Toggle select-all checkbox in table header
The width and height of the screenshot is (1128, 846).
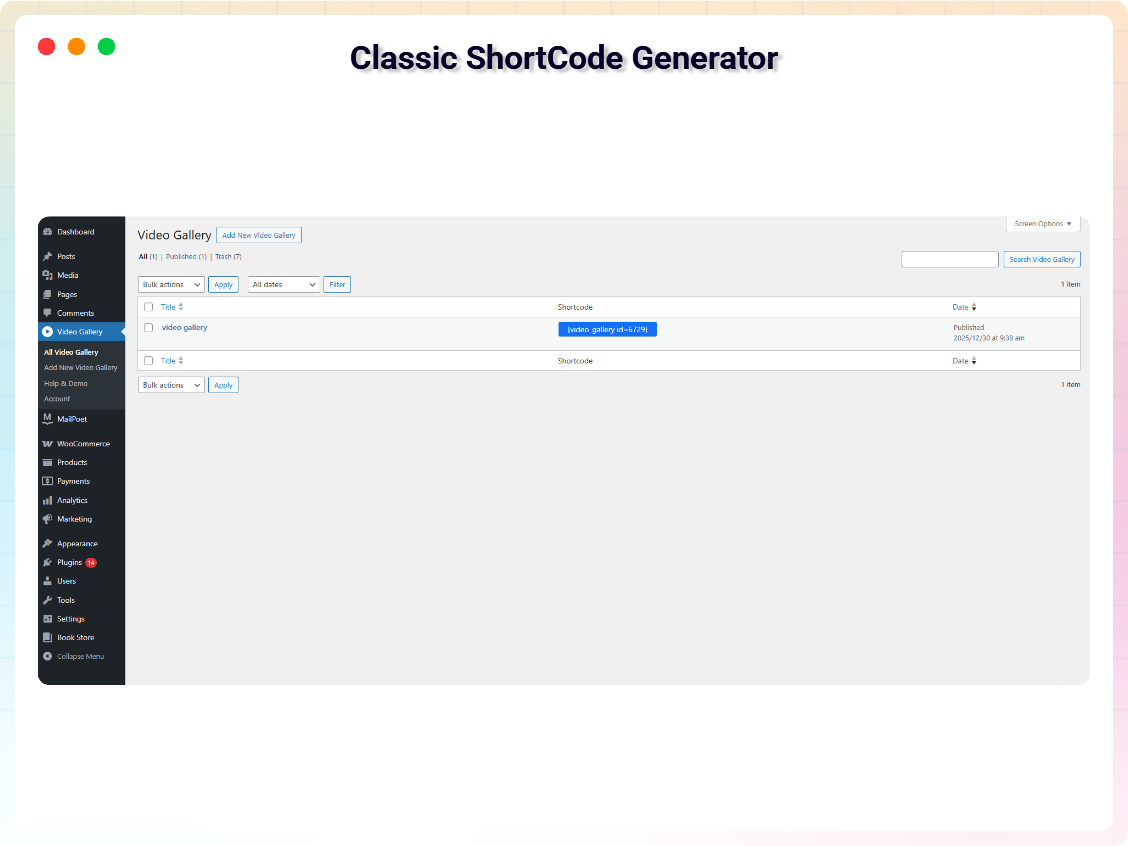tap(149, 307)
